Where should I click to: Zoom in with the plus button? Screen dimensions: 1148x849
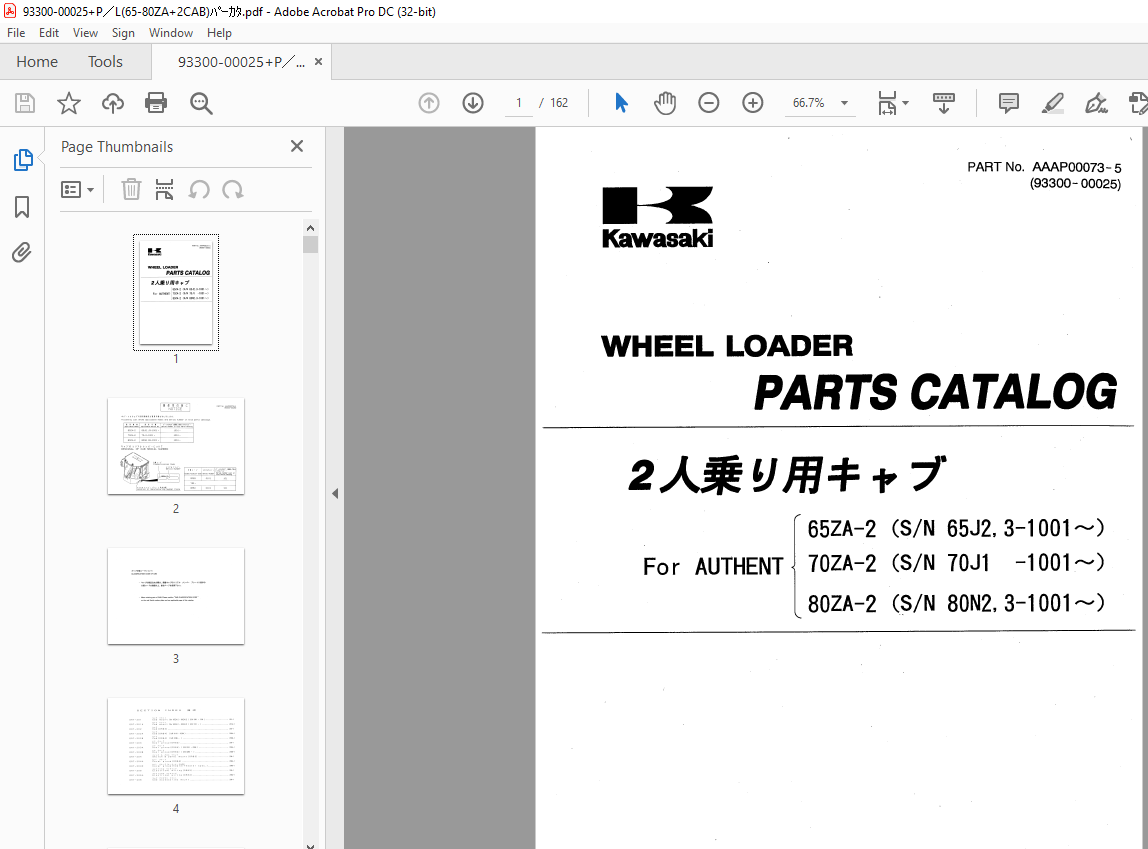[x=753, y=103]
